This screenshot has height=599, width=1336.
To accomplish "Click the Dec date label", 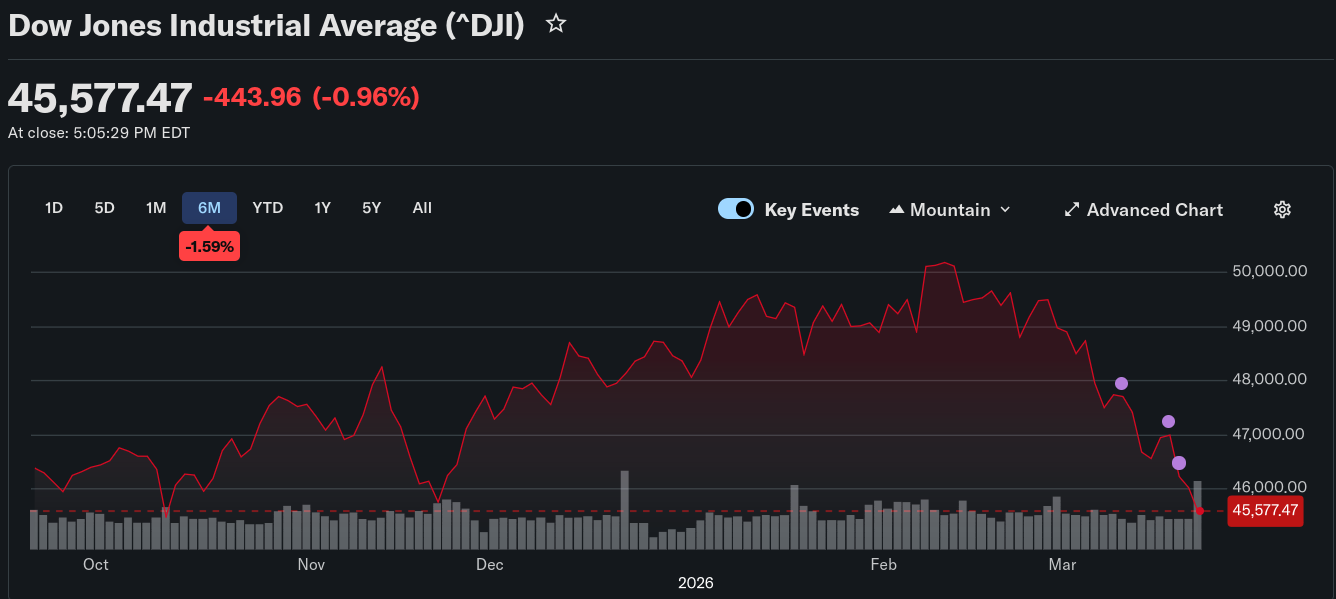I will pos(490,564).
